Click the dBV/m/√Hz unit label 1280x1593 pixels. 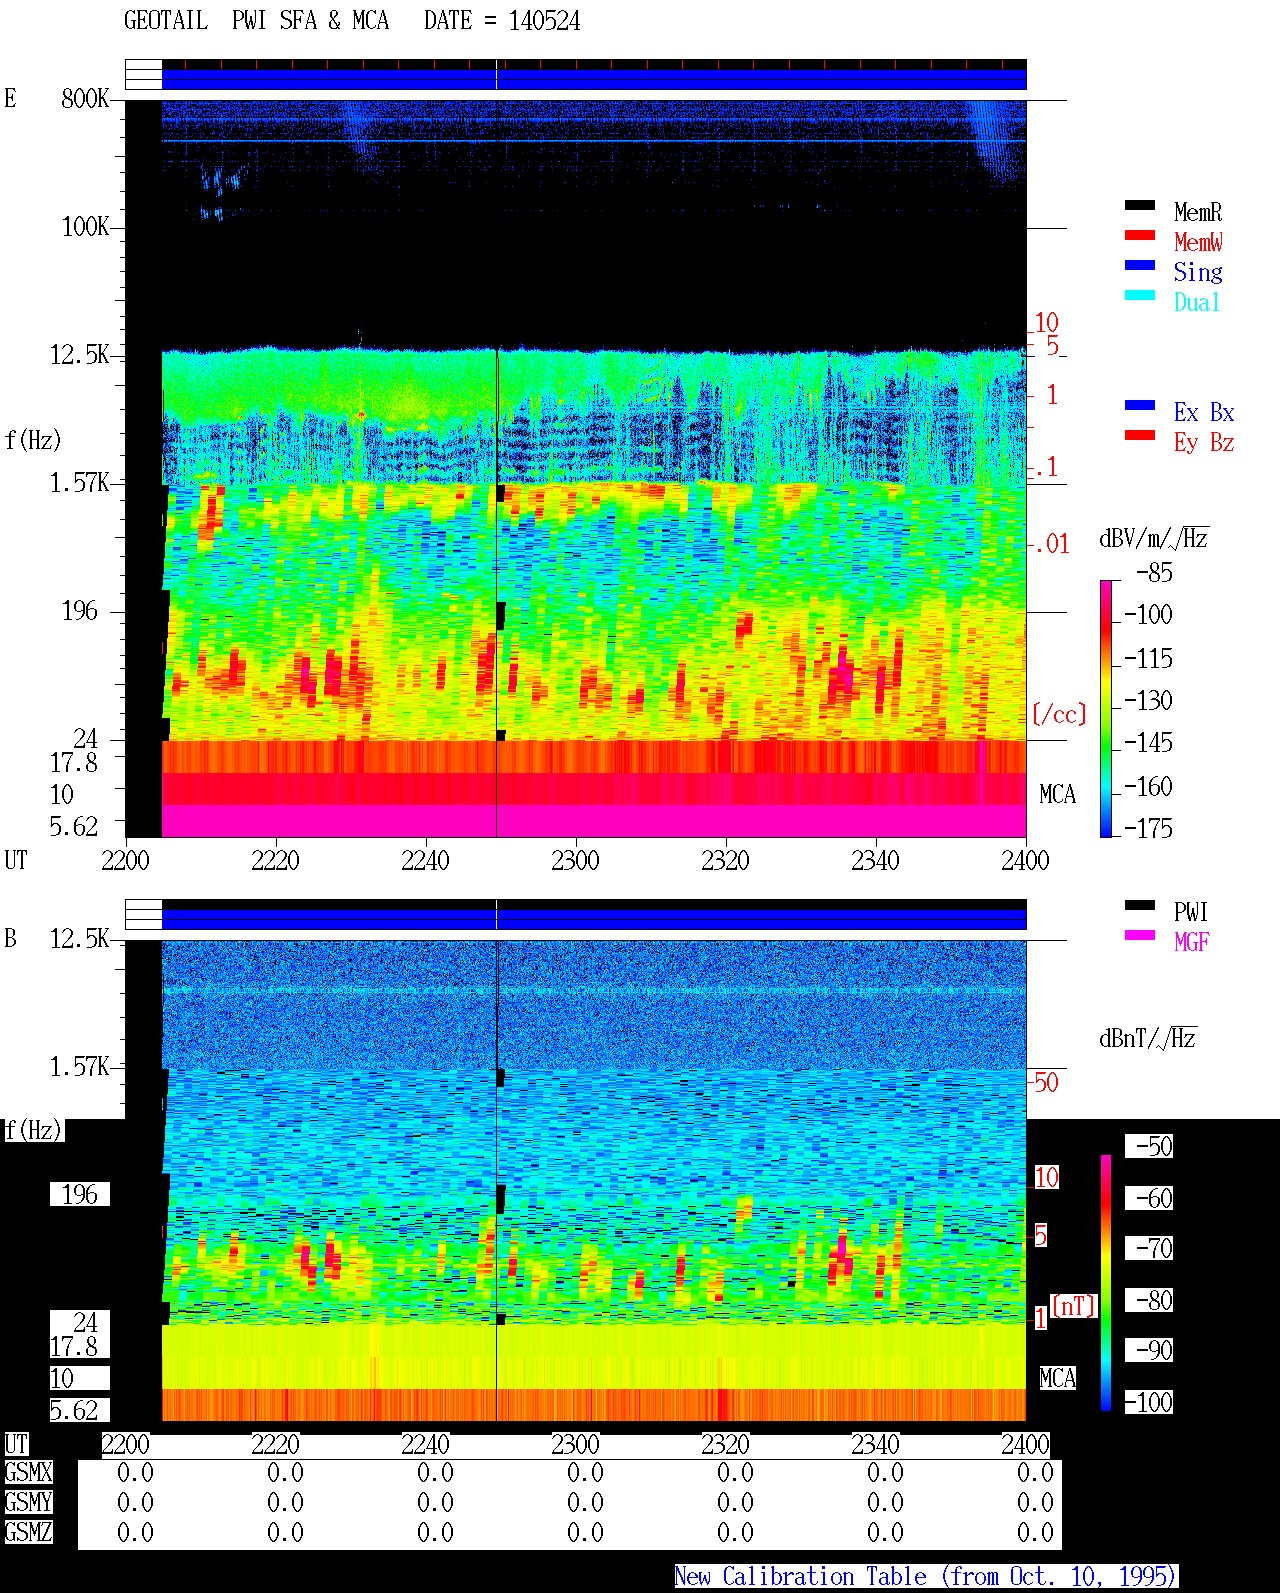(x=1154, y=538)
